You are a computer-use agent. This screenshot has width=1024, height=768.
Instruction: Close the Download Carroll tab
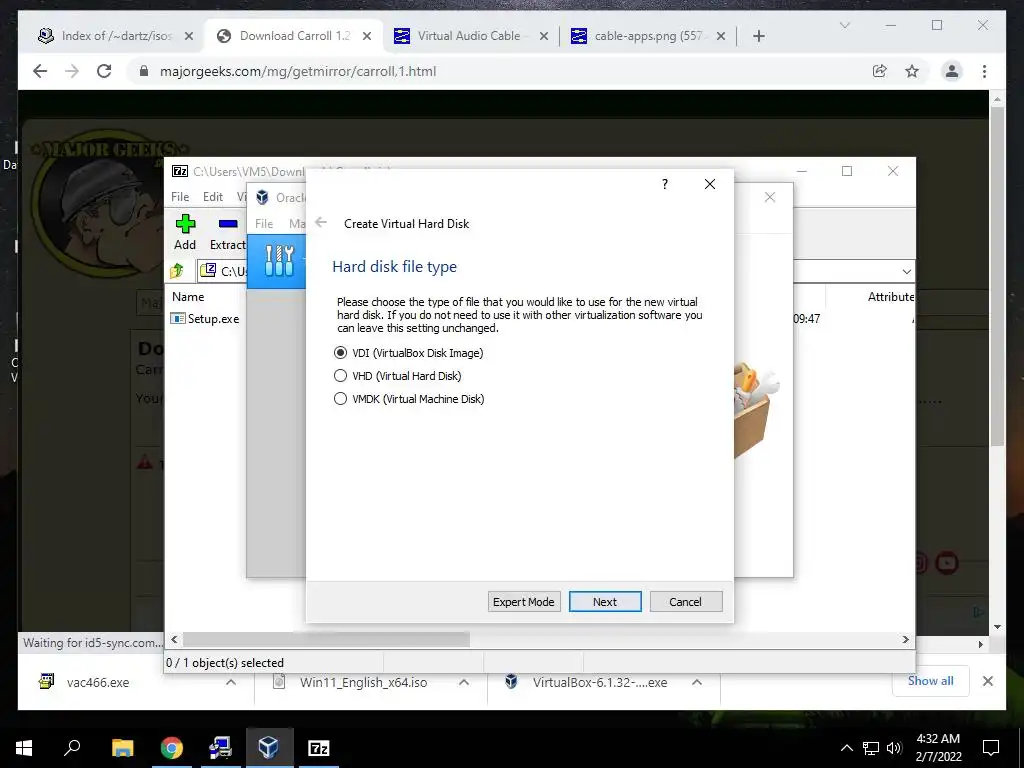(367, 37)
